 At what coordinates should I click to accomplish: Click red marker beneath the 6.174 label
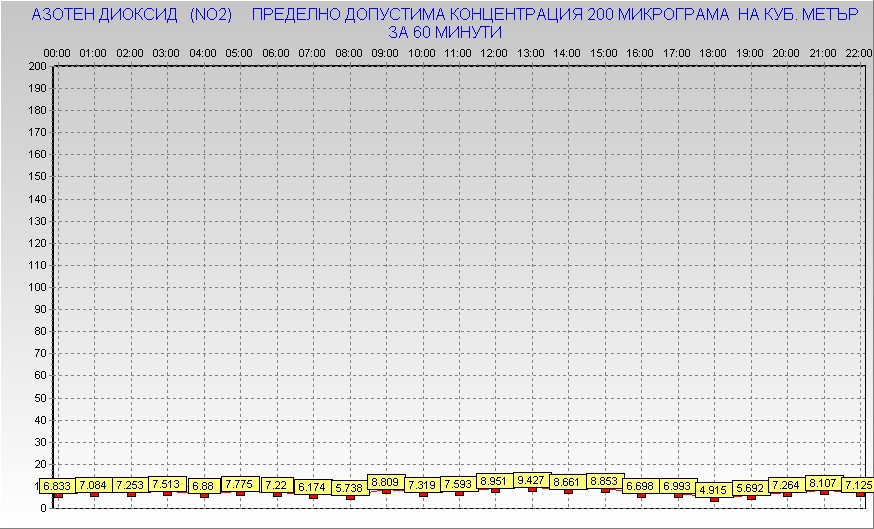pyautogui.click(x=313, y=496)
